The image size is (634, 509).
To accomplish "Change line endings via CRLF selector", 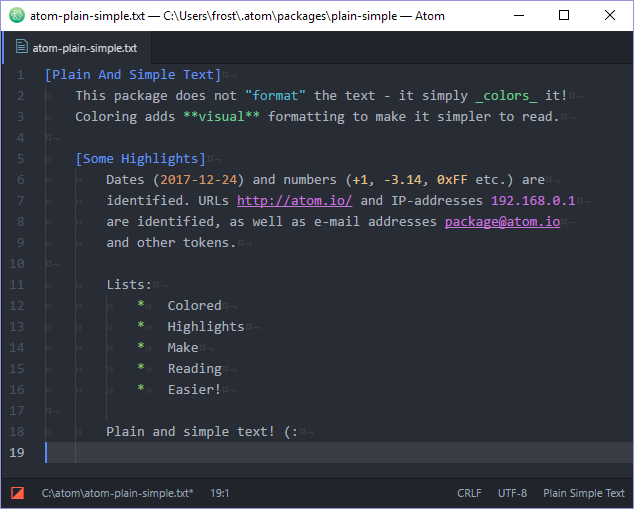I will (x=469, y=493).
